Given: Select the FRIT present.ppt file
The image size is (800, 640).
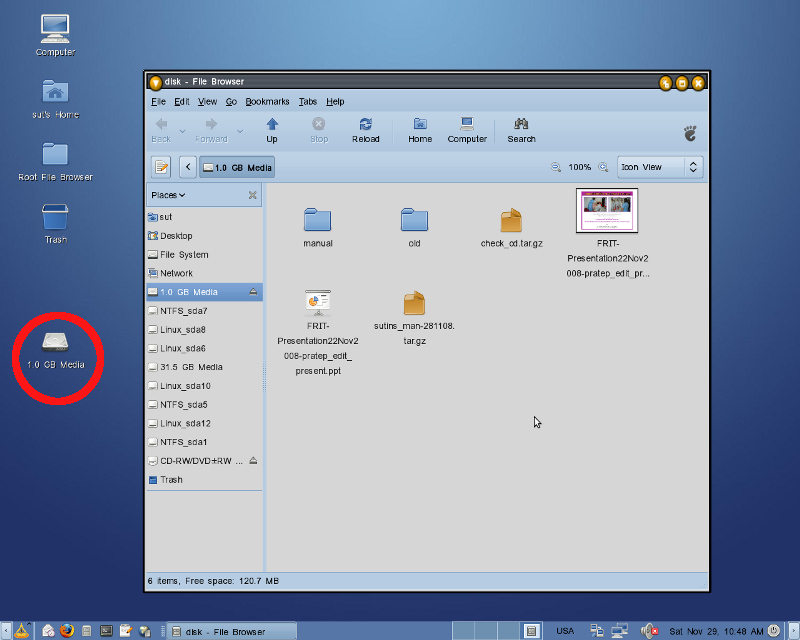Looking at the screenshot, I should tap(318, 303).
